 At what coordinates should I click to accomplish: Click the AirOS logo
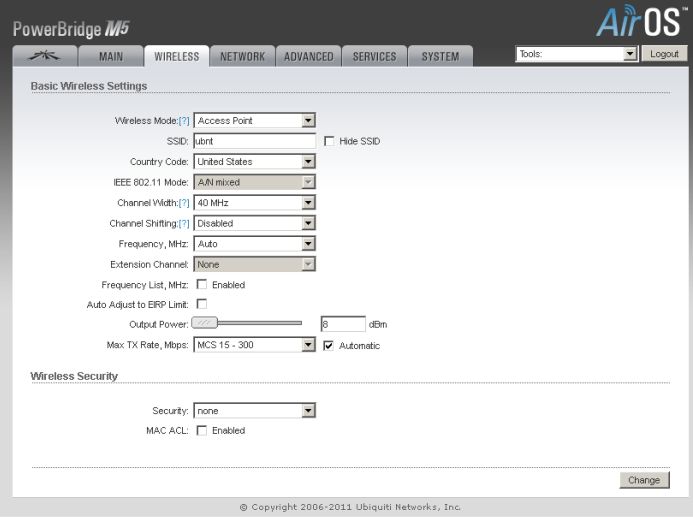[x=641, y=21]
